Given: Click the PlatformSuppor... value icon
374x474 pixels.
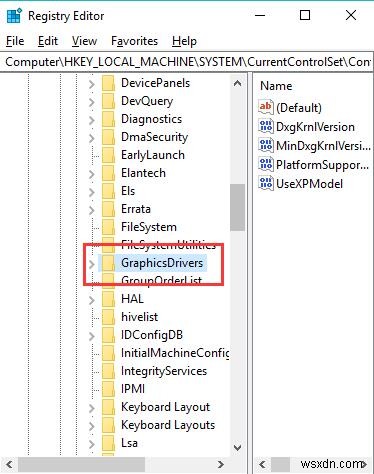Looking at the screenshot, I should 266,164.
